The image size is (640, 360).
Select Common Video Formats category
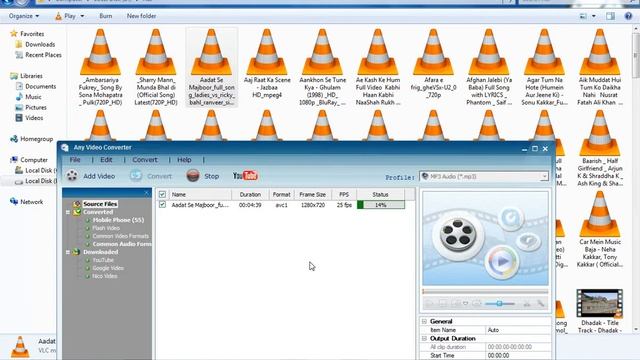(120, 236)
